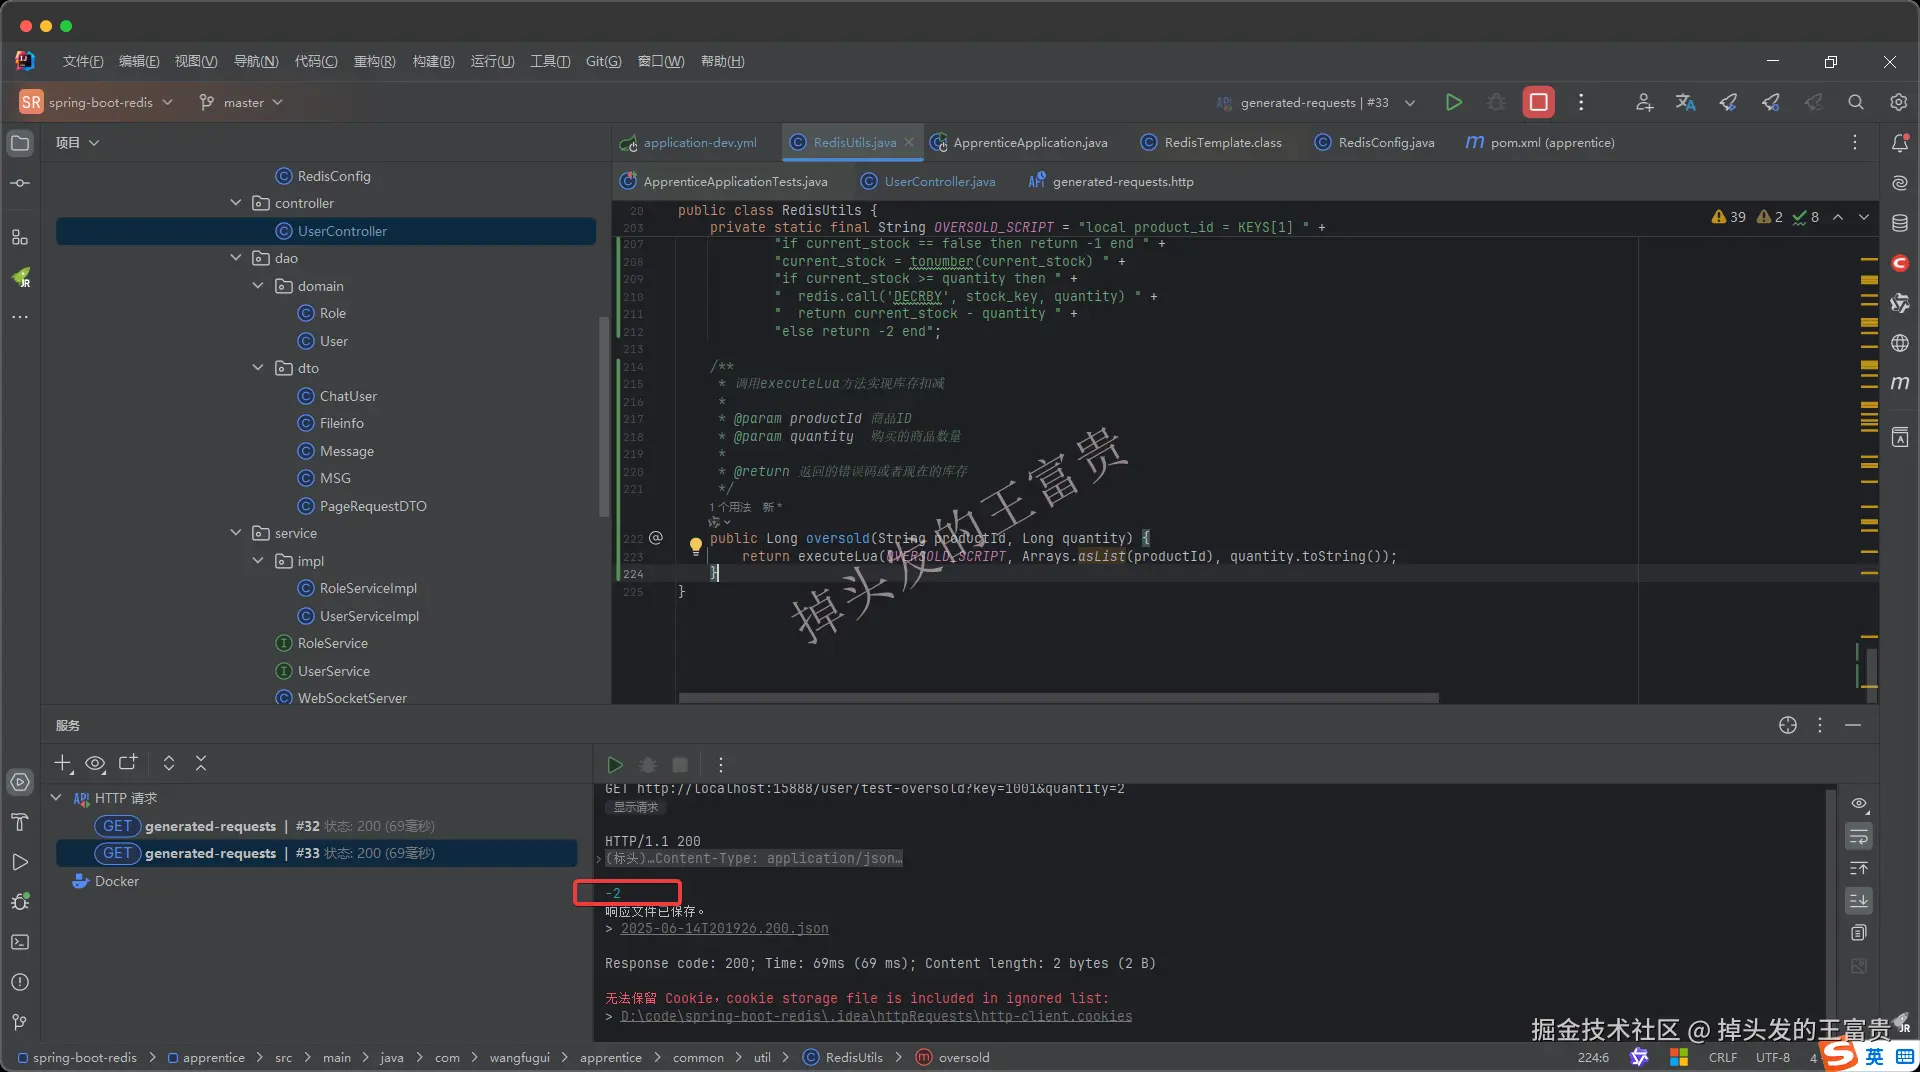Click the translate icon in the main toolbar

[1685, 102]
